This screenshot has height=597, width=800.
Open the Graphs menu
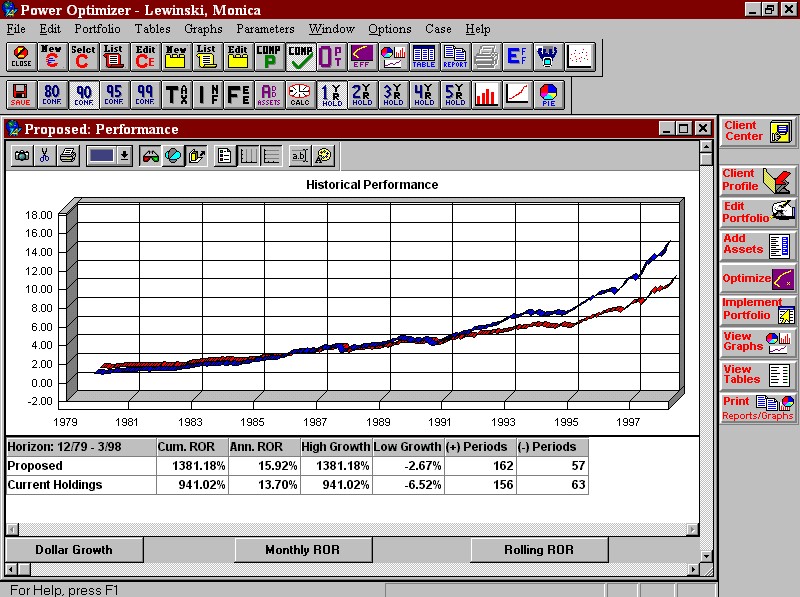[x=203, y=29]
